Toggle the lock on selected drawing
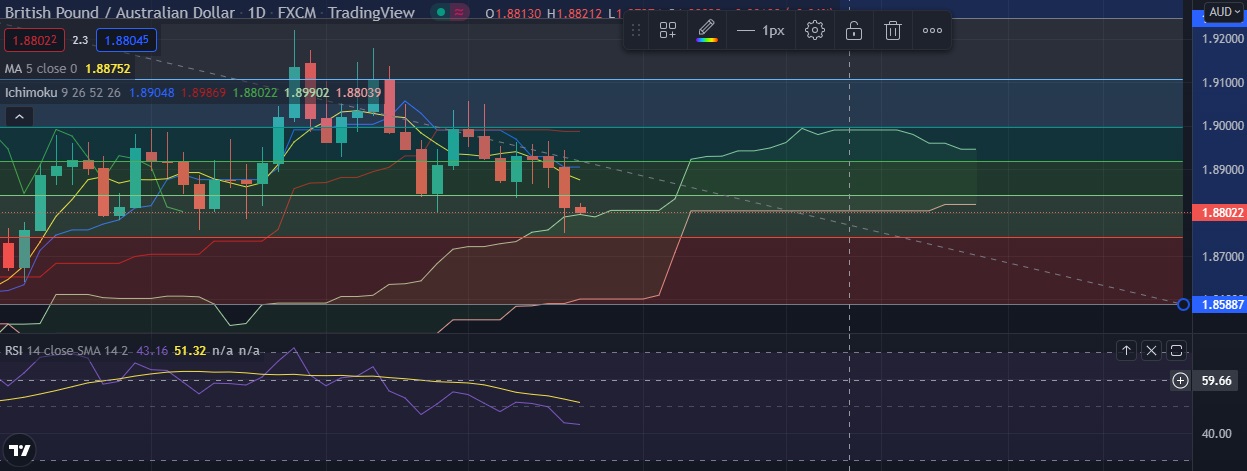1247x471 pixels. click(x=854, y=30)
